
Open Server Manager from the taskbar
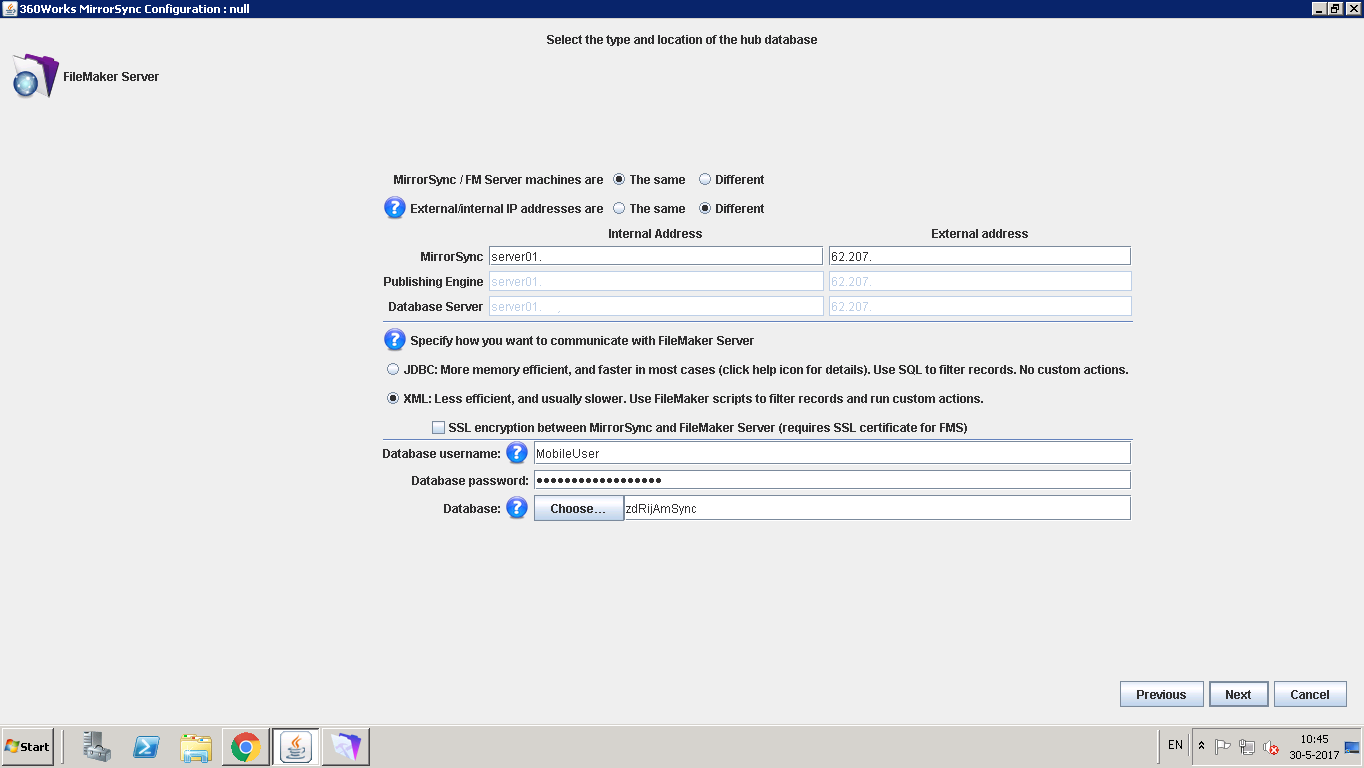coord(97,746)
